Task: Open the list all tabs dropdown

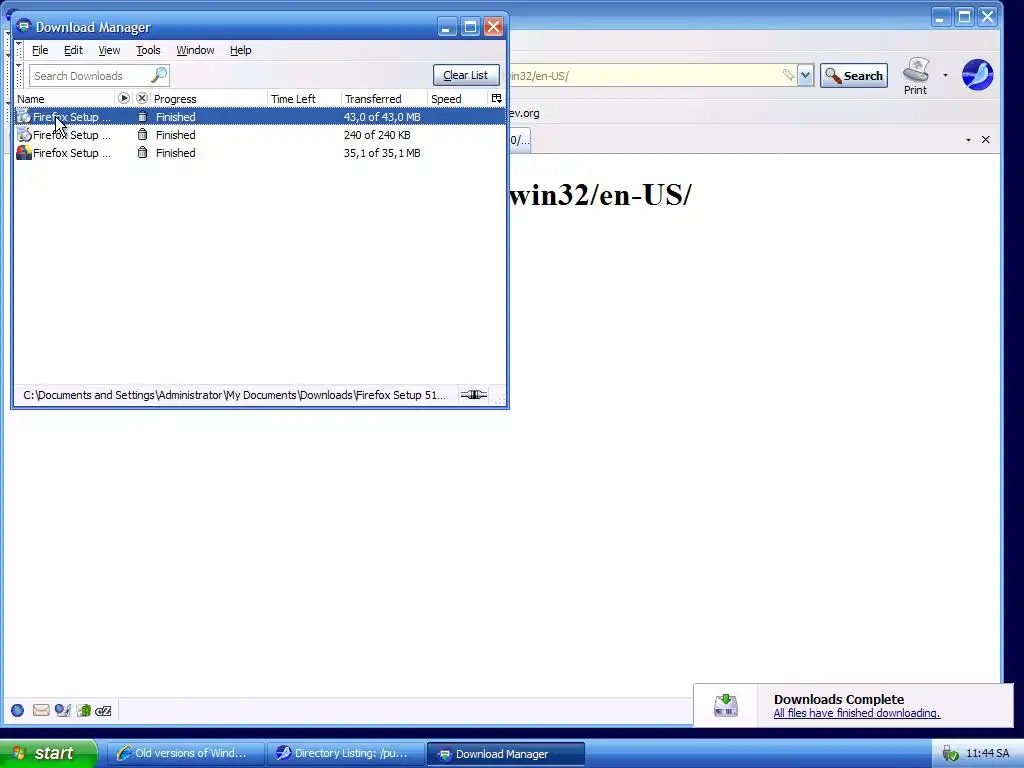Action: coord(968,140)
